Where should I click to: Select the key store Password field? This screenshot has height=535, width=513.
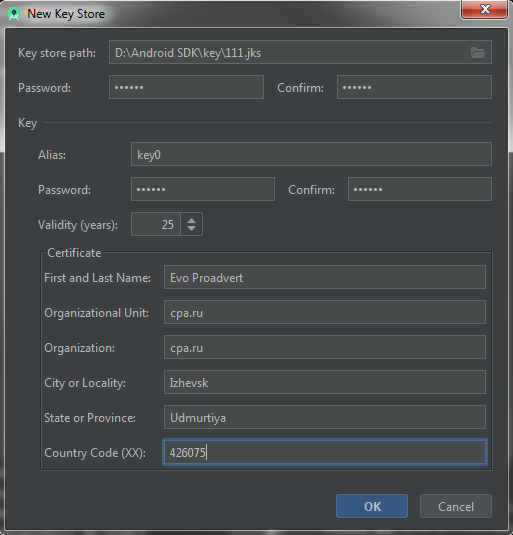(186, 87)
